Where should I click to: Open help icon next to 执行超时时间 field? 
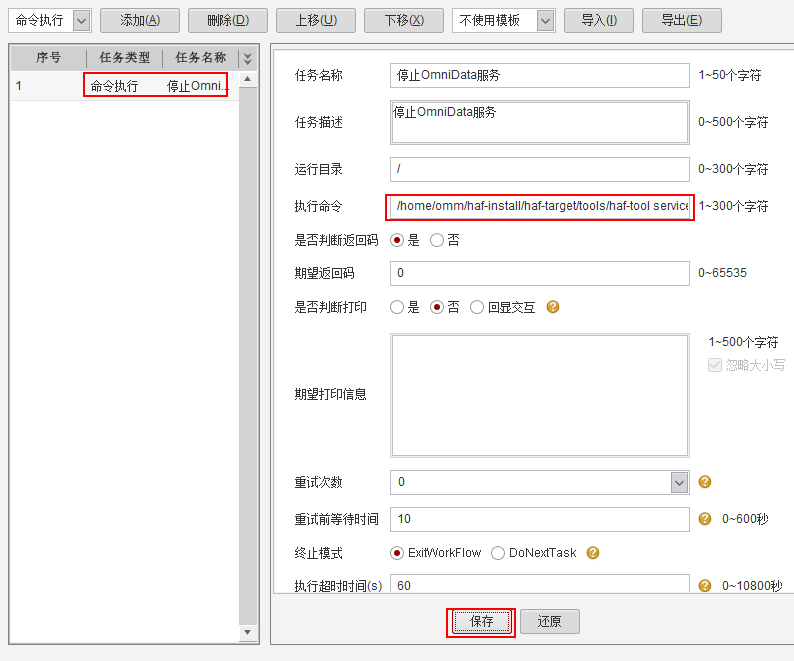704,586
